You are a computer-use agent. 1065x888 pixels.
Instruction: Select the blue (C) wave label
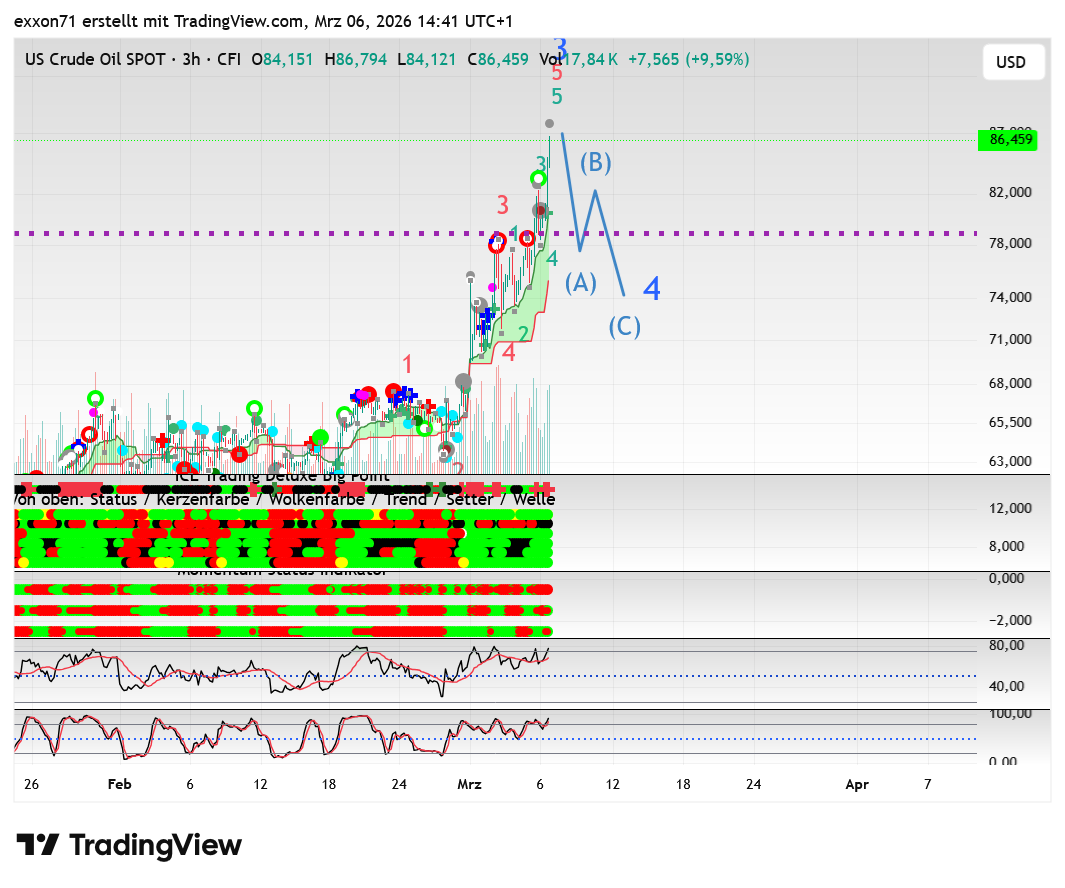coord(625,327)
